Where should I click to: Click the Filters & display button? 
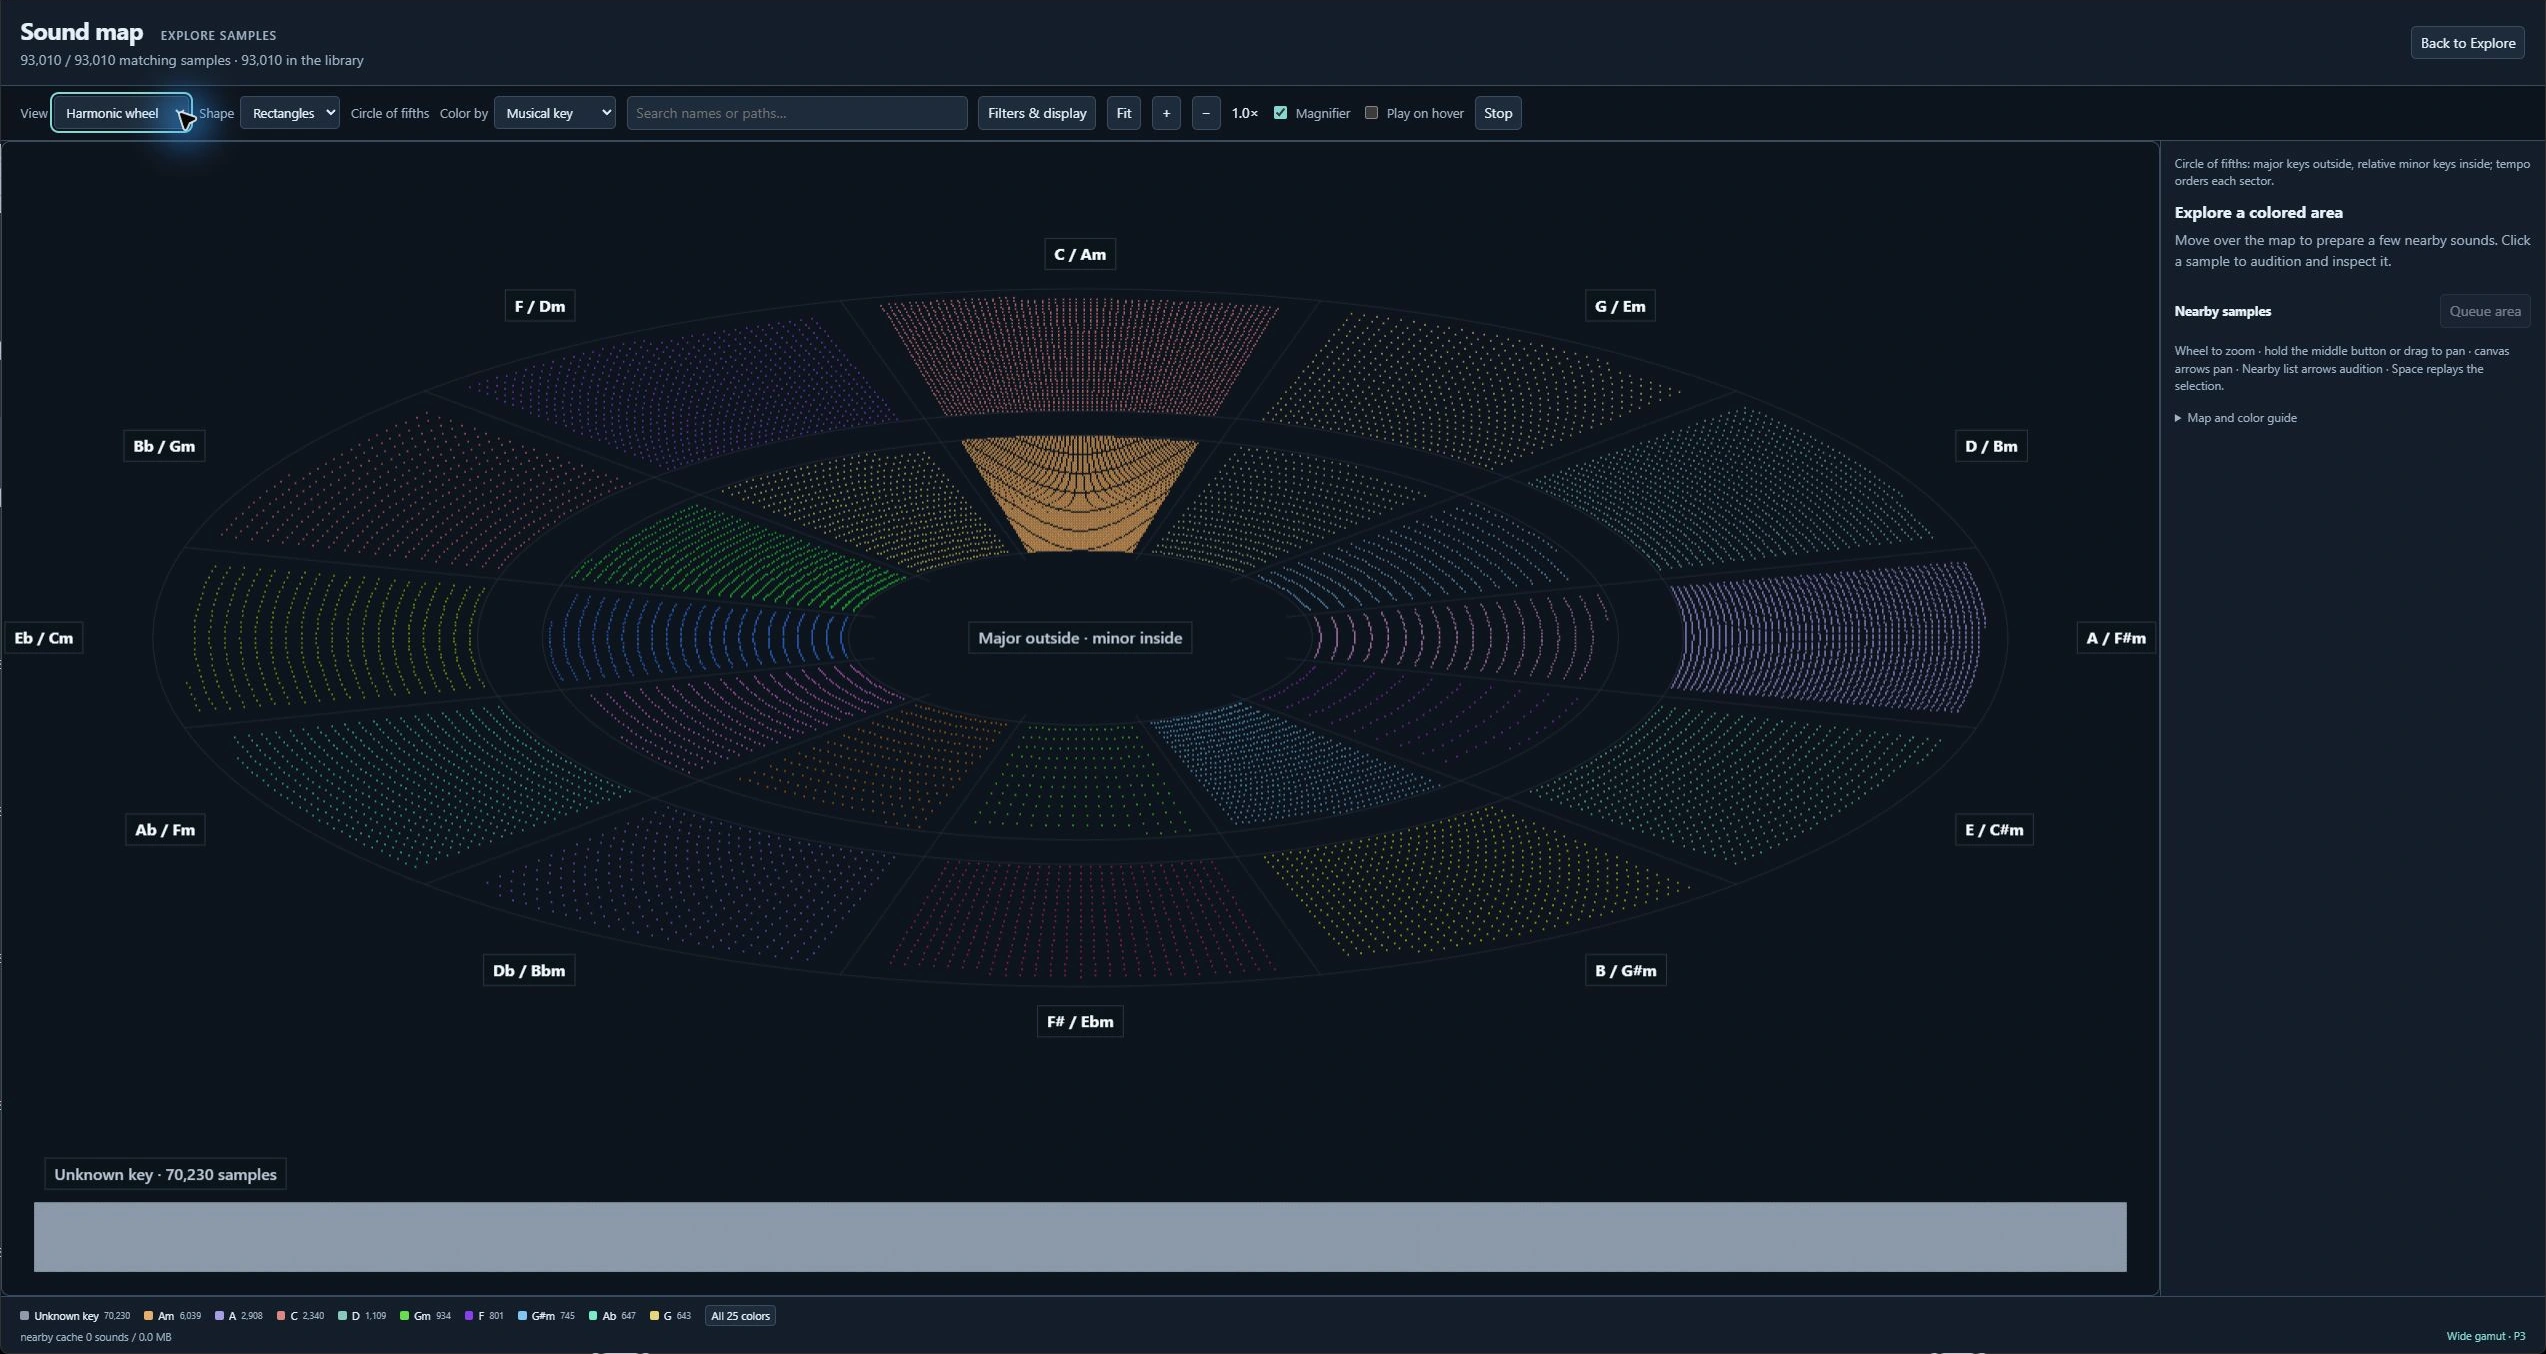tap(1036, 113)
